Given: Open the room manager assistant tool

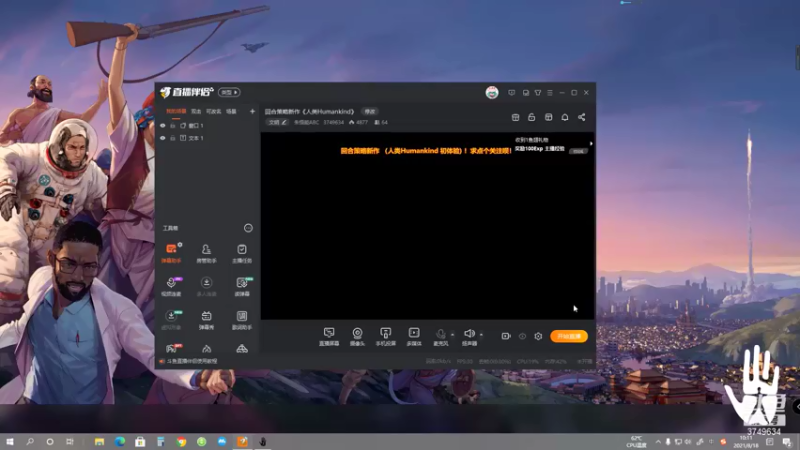Looking at the screenshot, I should (x=206, y=253).
